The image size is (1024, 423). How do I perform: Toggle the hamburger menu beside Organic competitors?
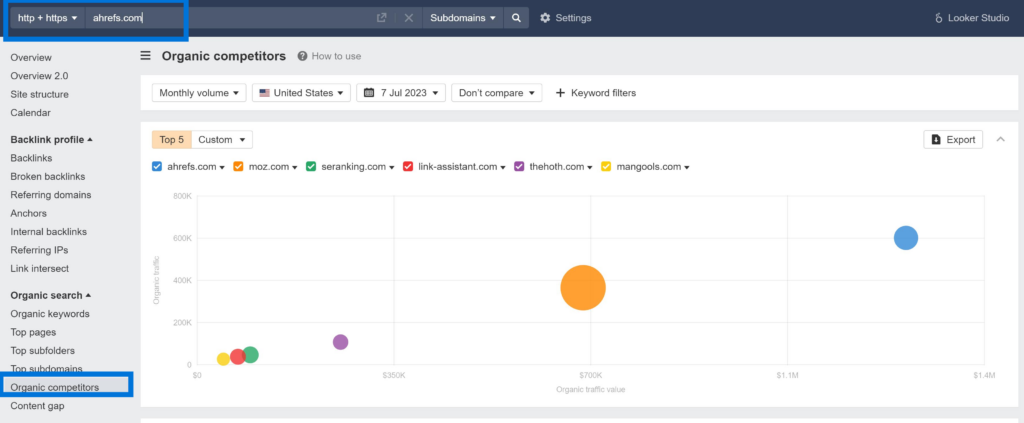pos(146,56)
